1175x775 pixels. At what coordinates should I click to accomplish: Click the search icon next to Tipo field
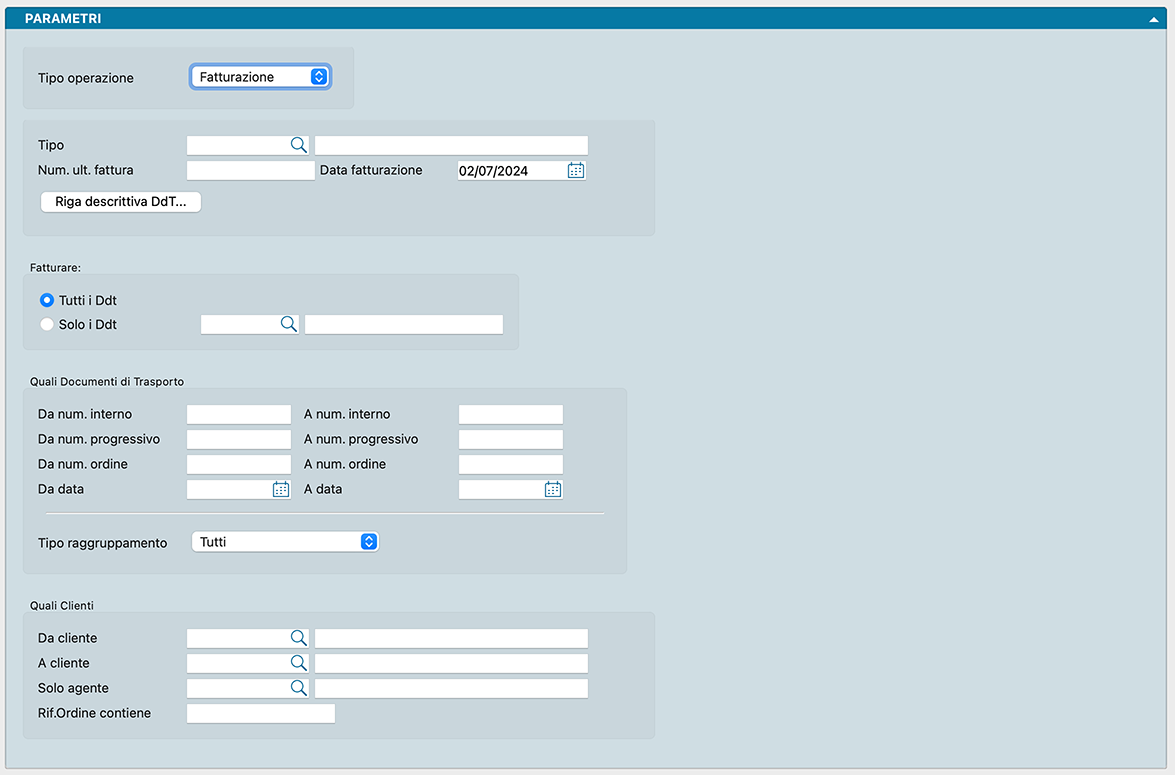tap(298, 145)
